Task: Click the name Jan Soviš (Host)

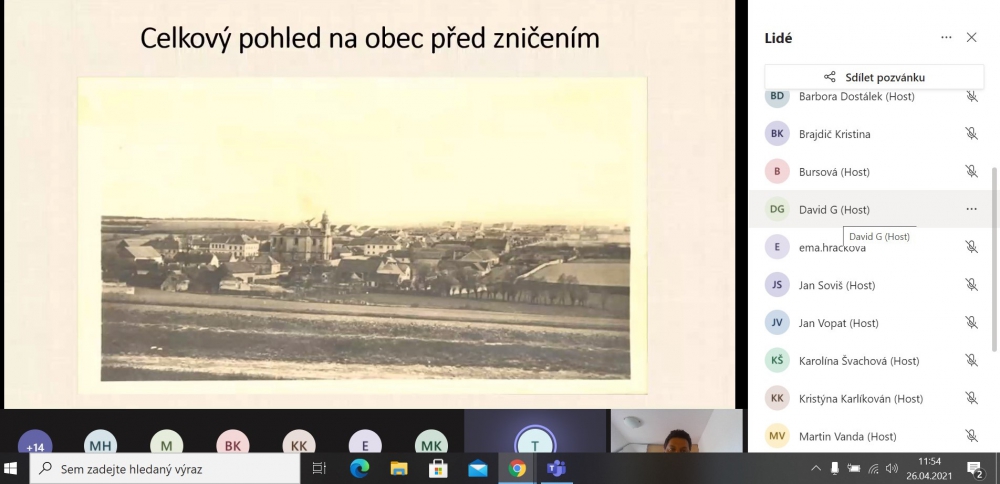Action: click(x=837, y=285)
